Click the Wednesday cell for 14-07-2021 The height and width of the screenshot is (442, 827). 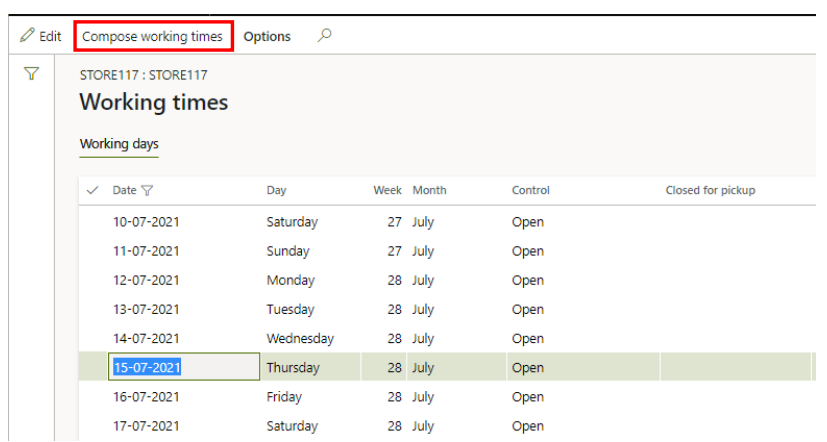pyautogui.click(x=300, y=339)
